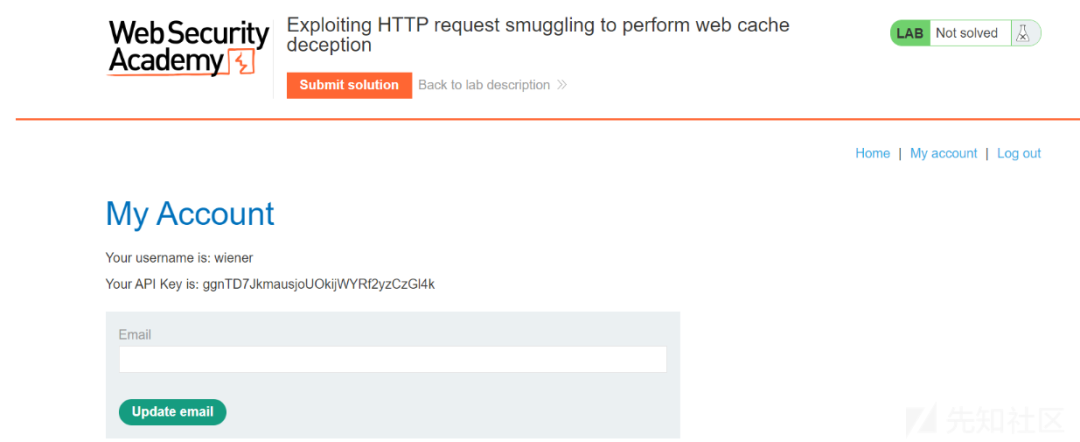Submit solution with the orange button
This screenshot has height=442, width=1080.
(349, 85)
